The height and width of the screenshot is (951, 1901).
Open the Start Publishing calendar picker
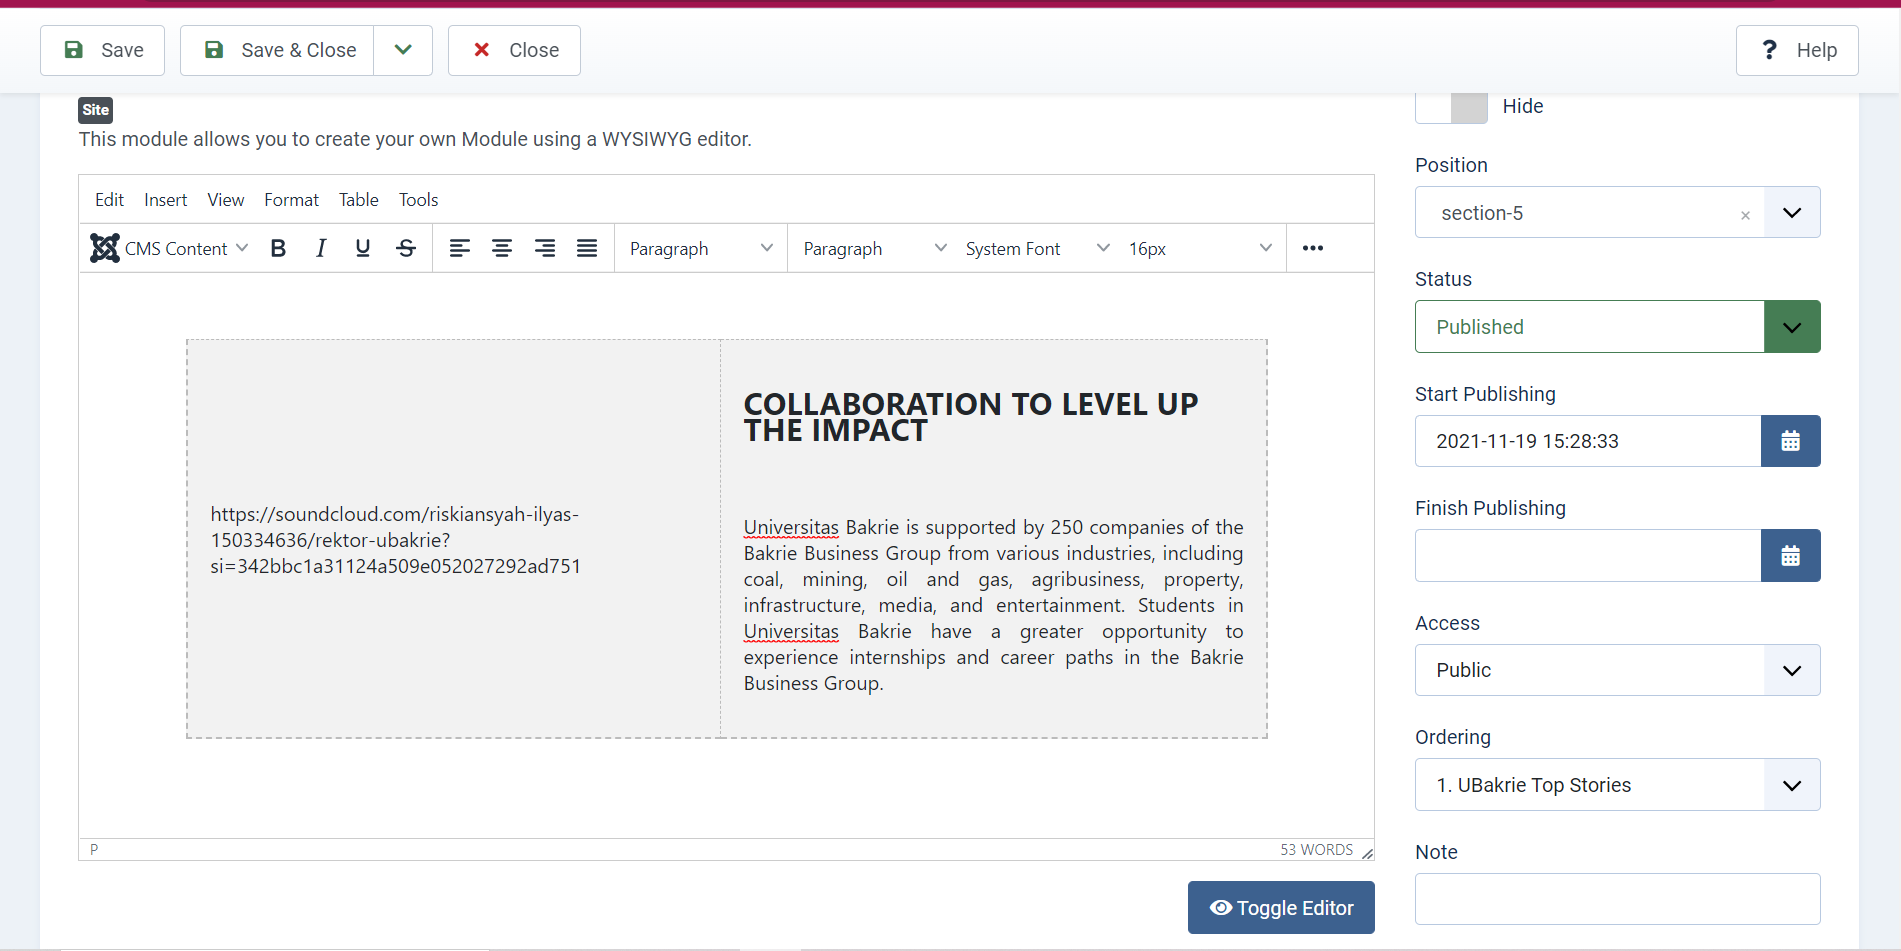pos(1791,441)
